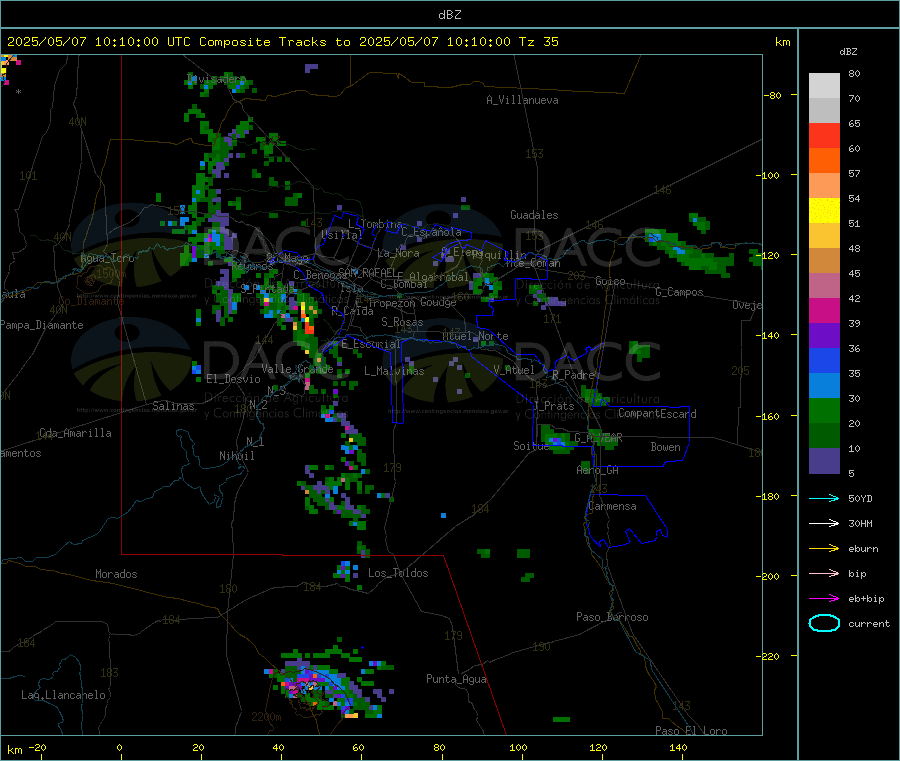This screenshot has width=900, height=761.
Task: Click the Tropezon Goudge label
Action: click(412, 302)
